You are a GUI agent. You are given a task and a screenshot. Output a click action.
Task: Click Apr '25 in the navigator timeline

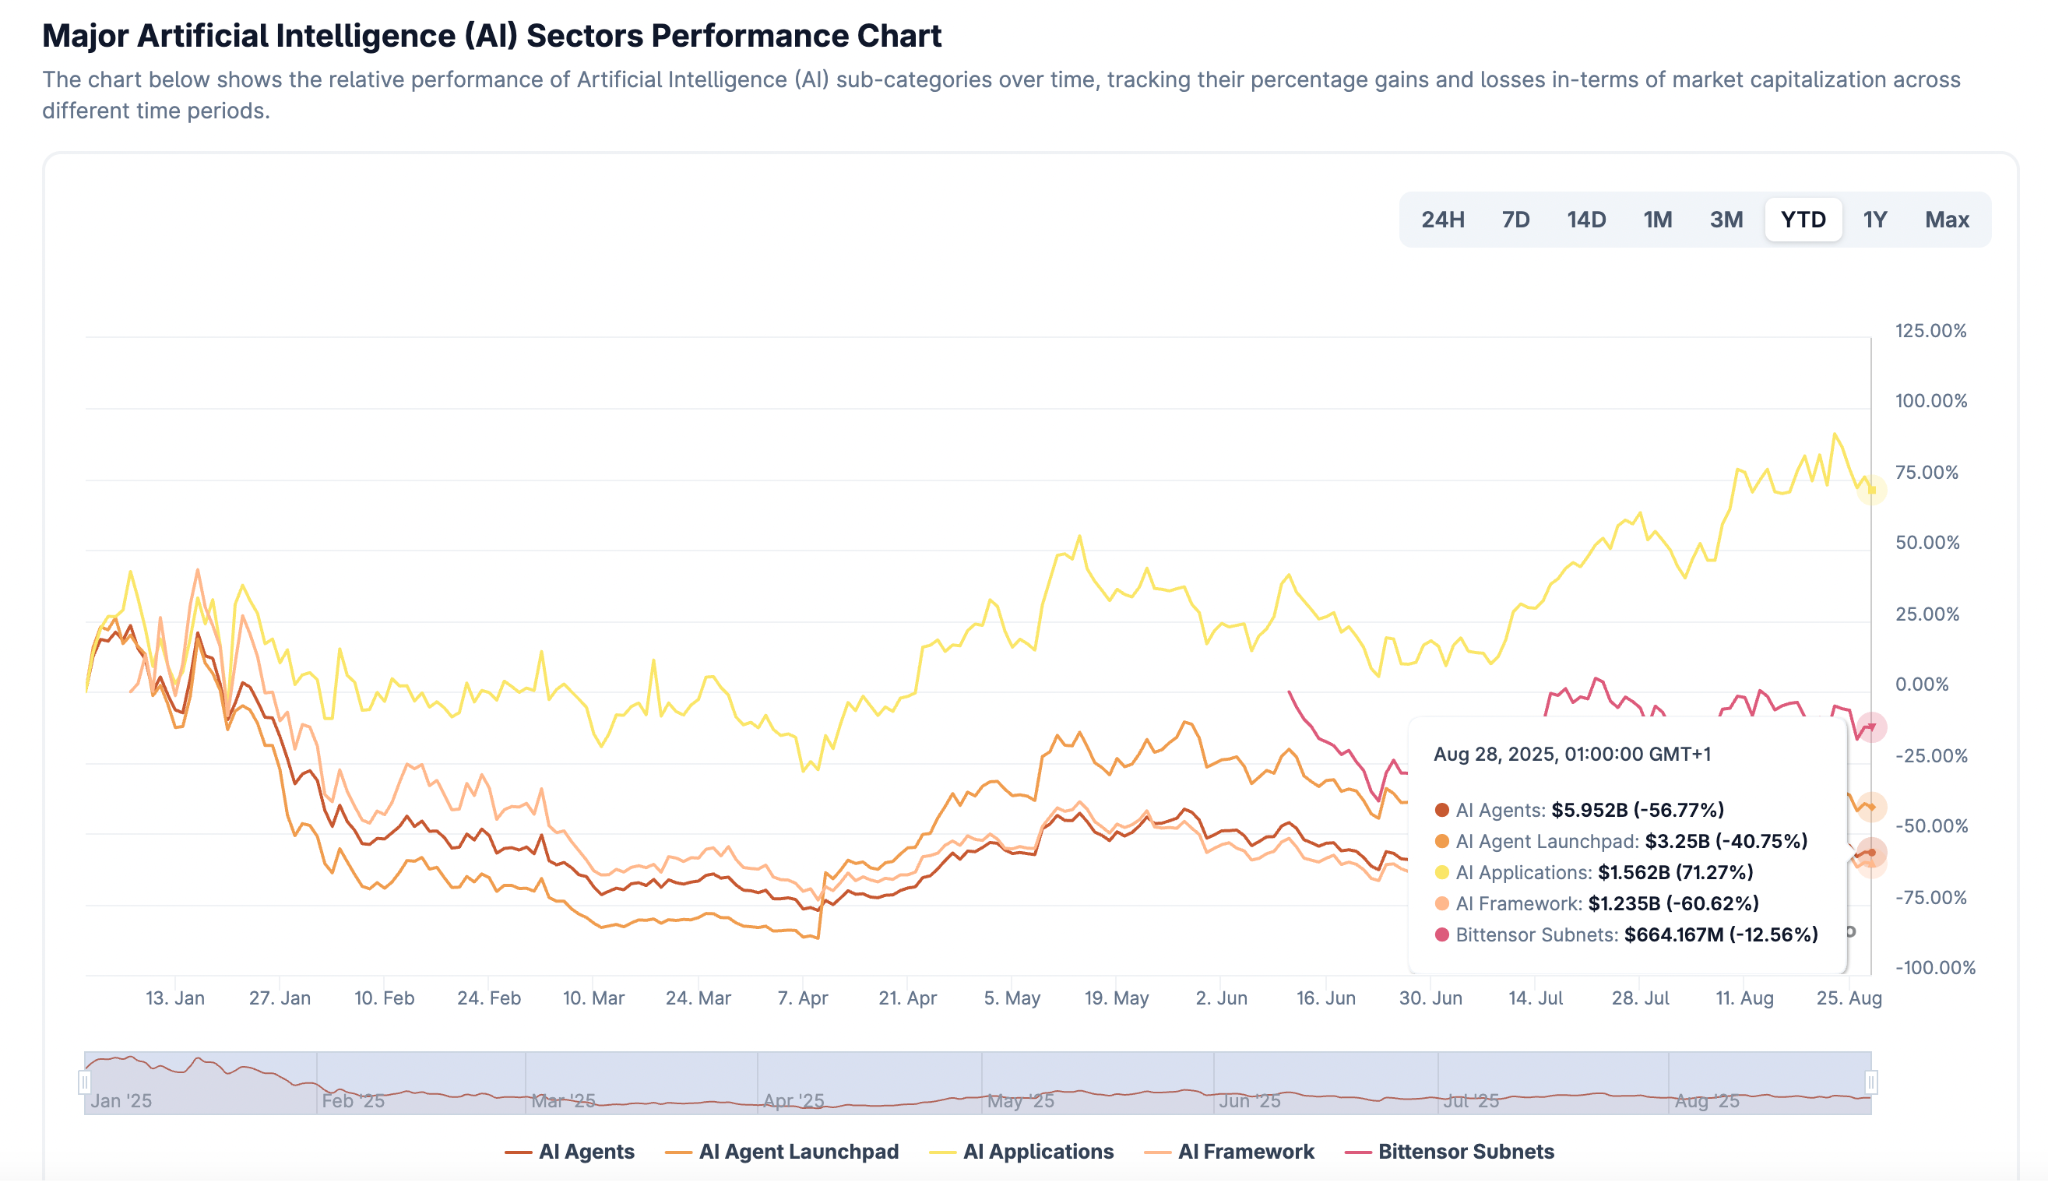793,1101
